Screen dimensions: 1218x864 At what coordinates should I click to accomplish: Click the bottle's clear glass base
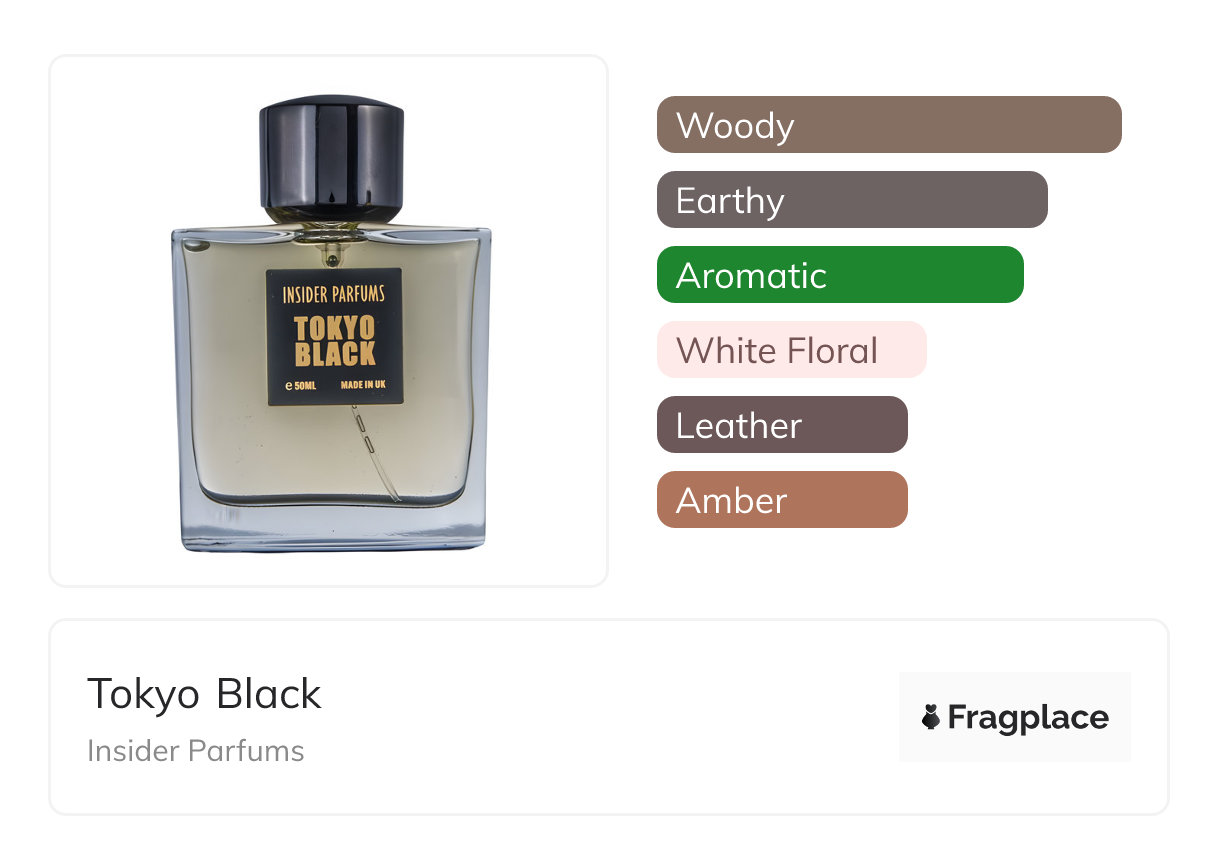[x=333, y=527]
